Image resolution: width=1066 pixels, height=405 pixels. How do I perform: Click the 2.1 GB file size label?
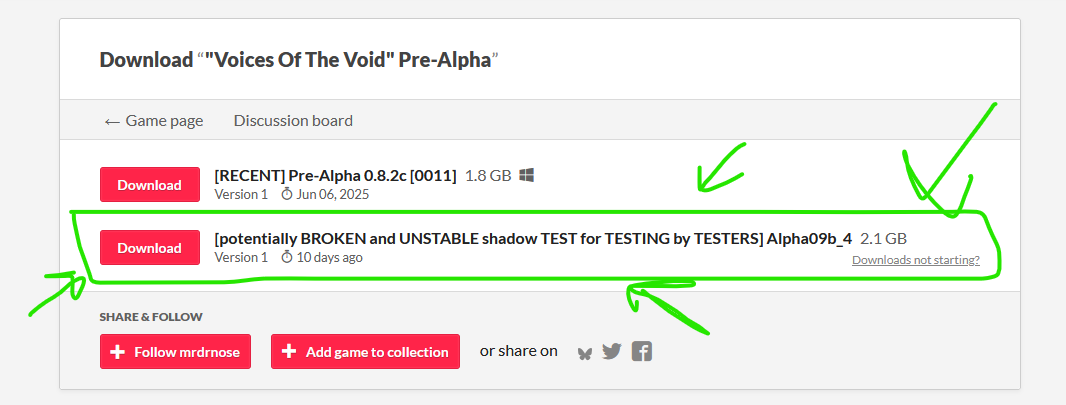[883, 238]
